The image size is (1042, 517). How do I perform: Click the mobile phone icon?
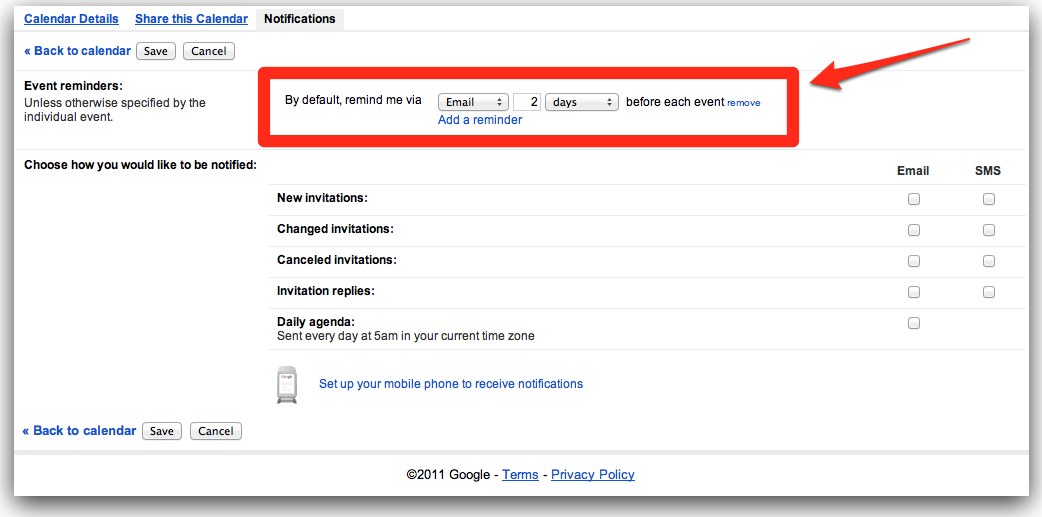point(286,385)
